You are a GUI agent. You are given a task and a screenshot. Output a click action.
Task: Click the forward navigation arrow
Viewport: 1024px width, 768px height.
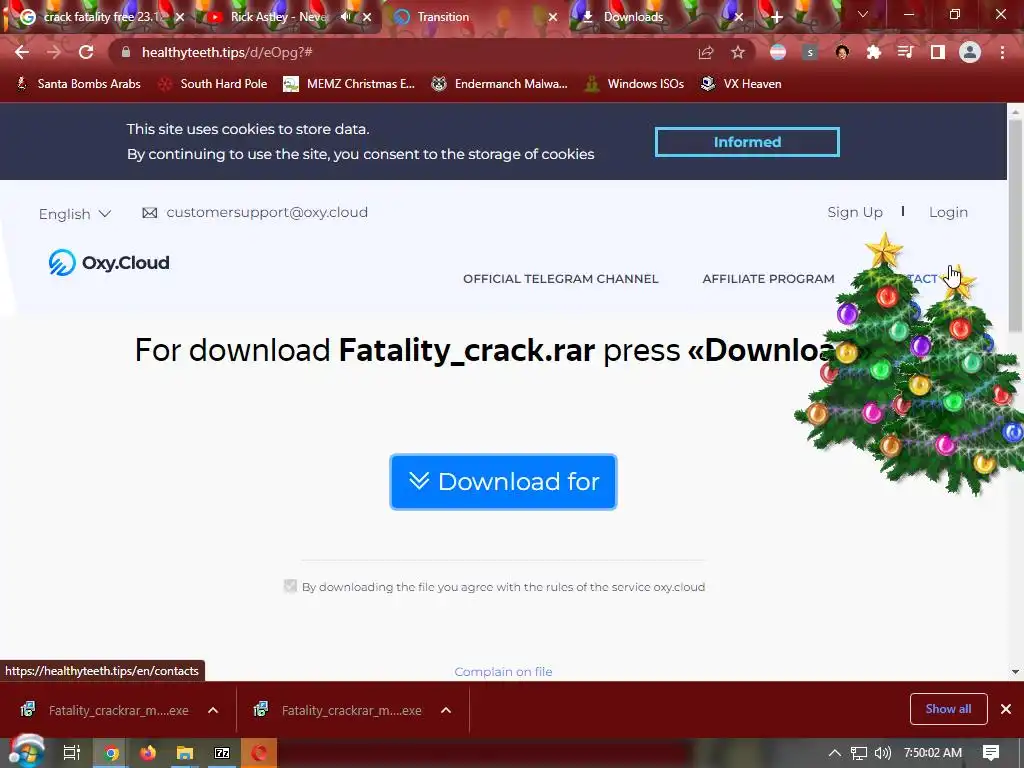pos(54,52)
